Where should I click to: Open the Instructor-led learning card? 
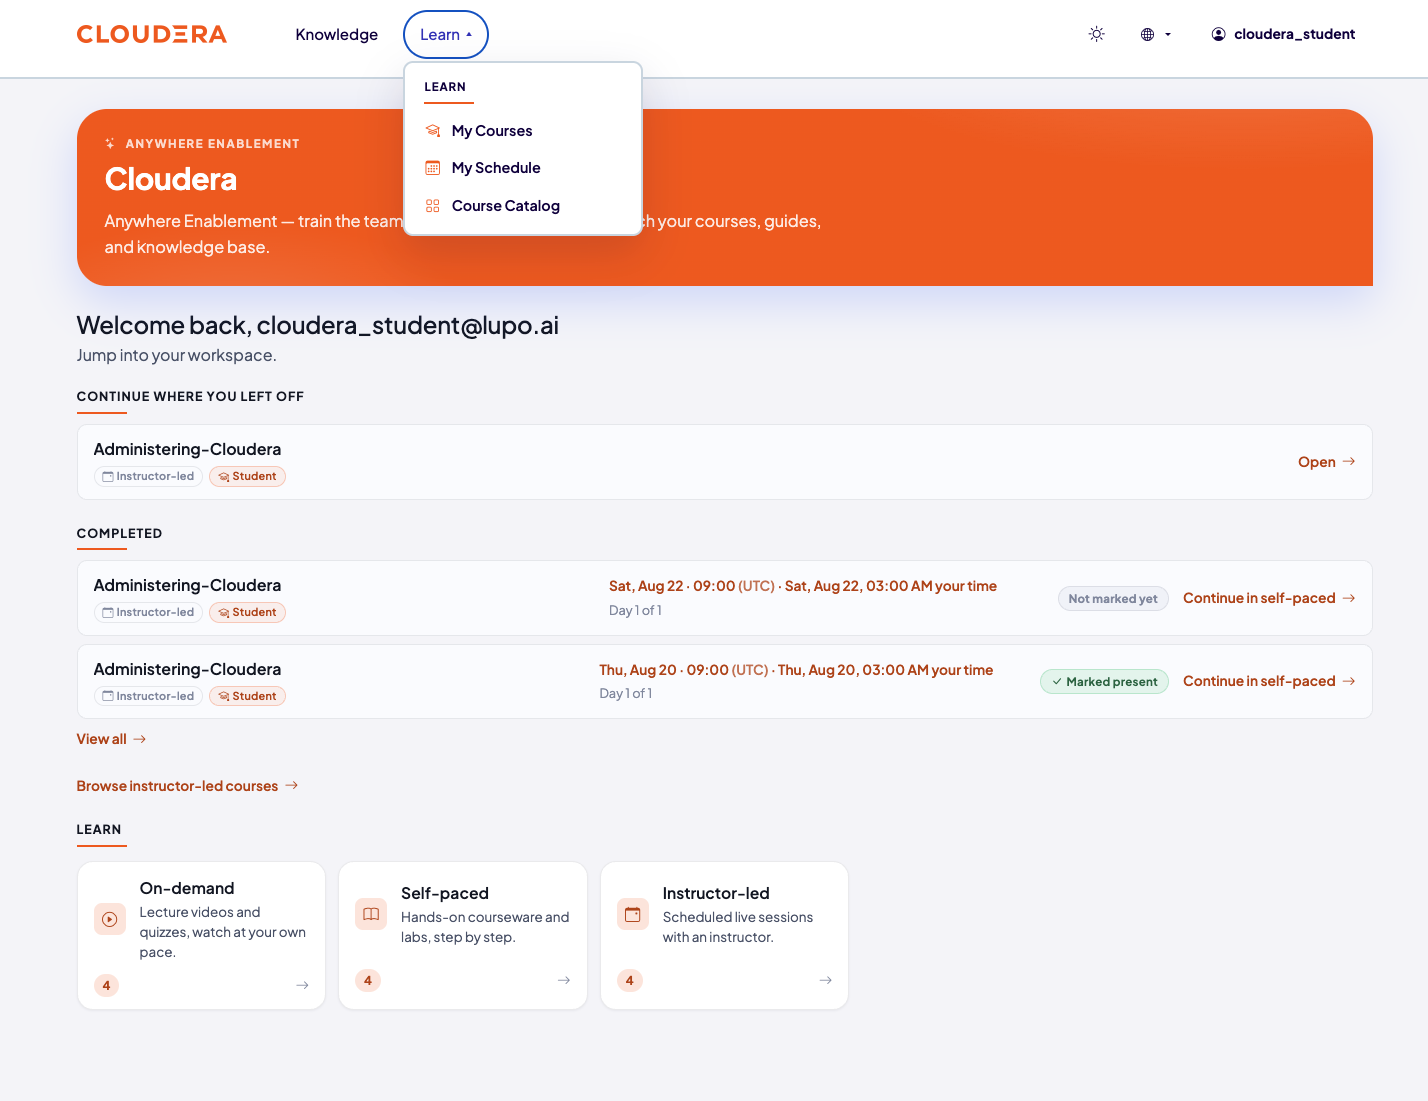(x=724, y=936)
